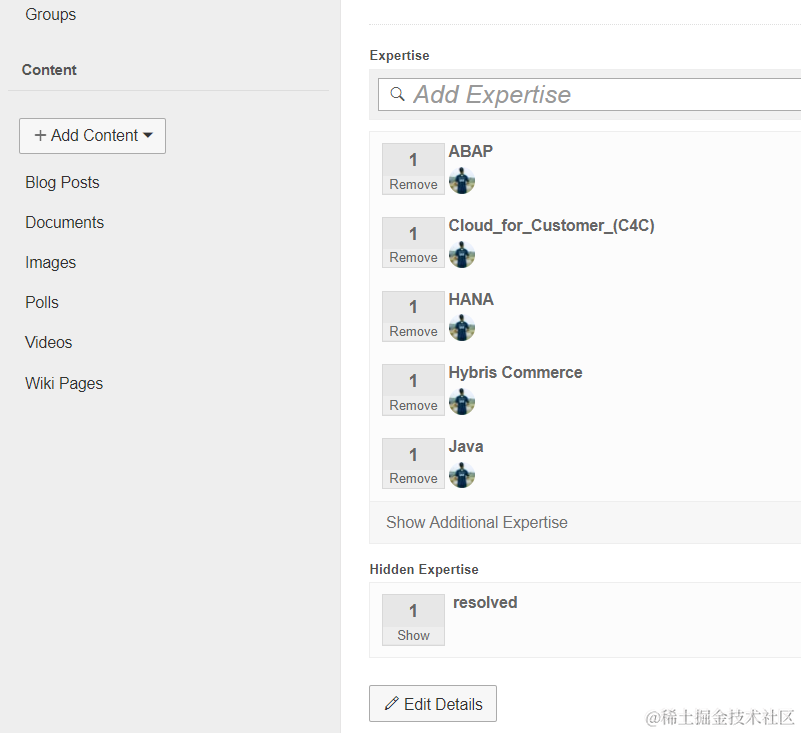
Task: Remove Hybris Commerce expertise
Action: click(413, 405)
